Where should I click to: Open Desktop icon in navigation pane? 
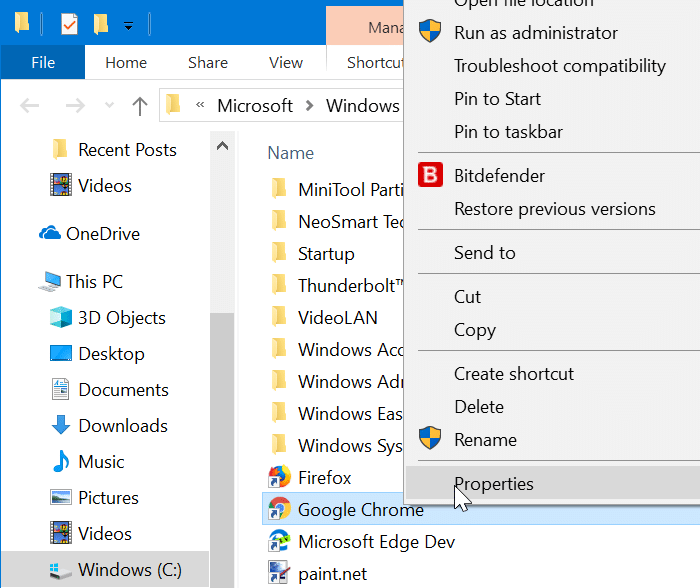coord(61,353)
